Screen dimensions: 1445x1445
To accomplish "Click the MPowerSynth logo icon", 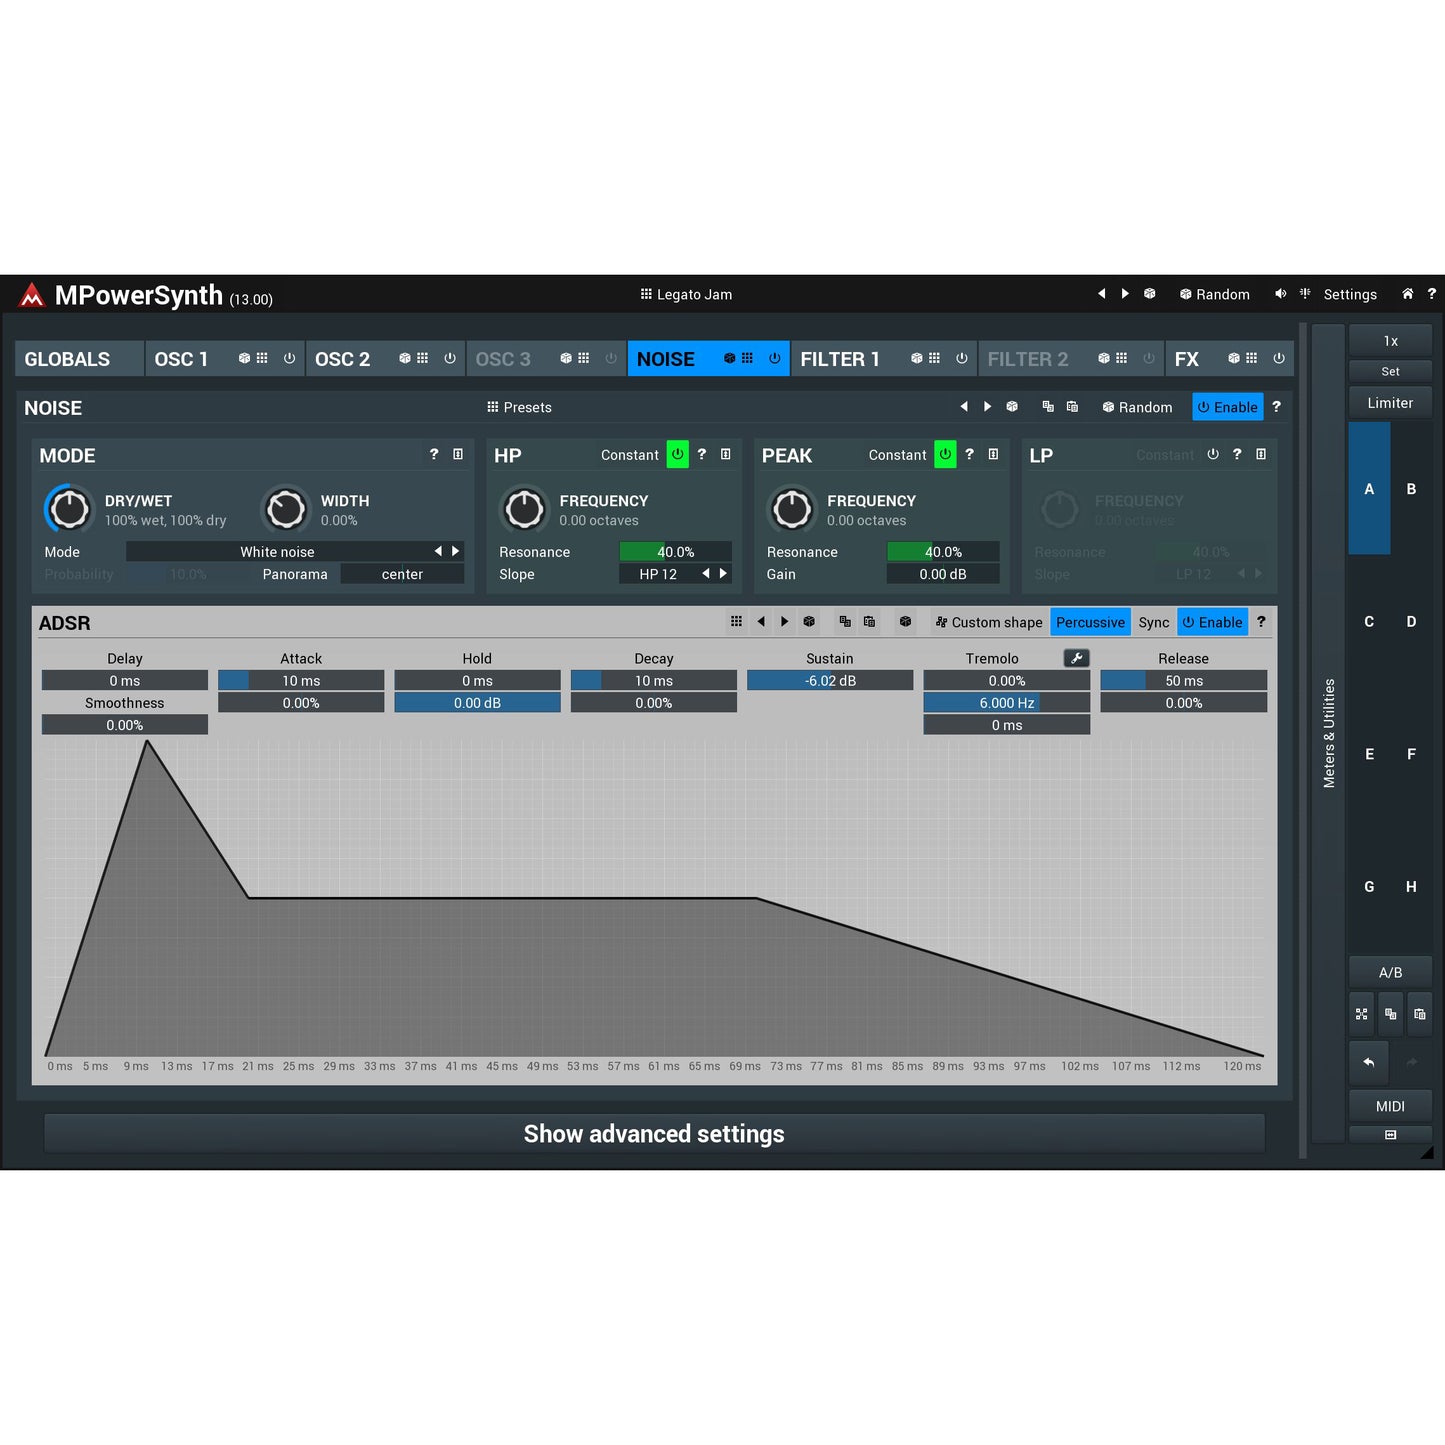I will click(x=30, y=295).
